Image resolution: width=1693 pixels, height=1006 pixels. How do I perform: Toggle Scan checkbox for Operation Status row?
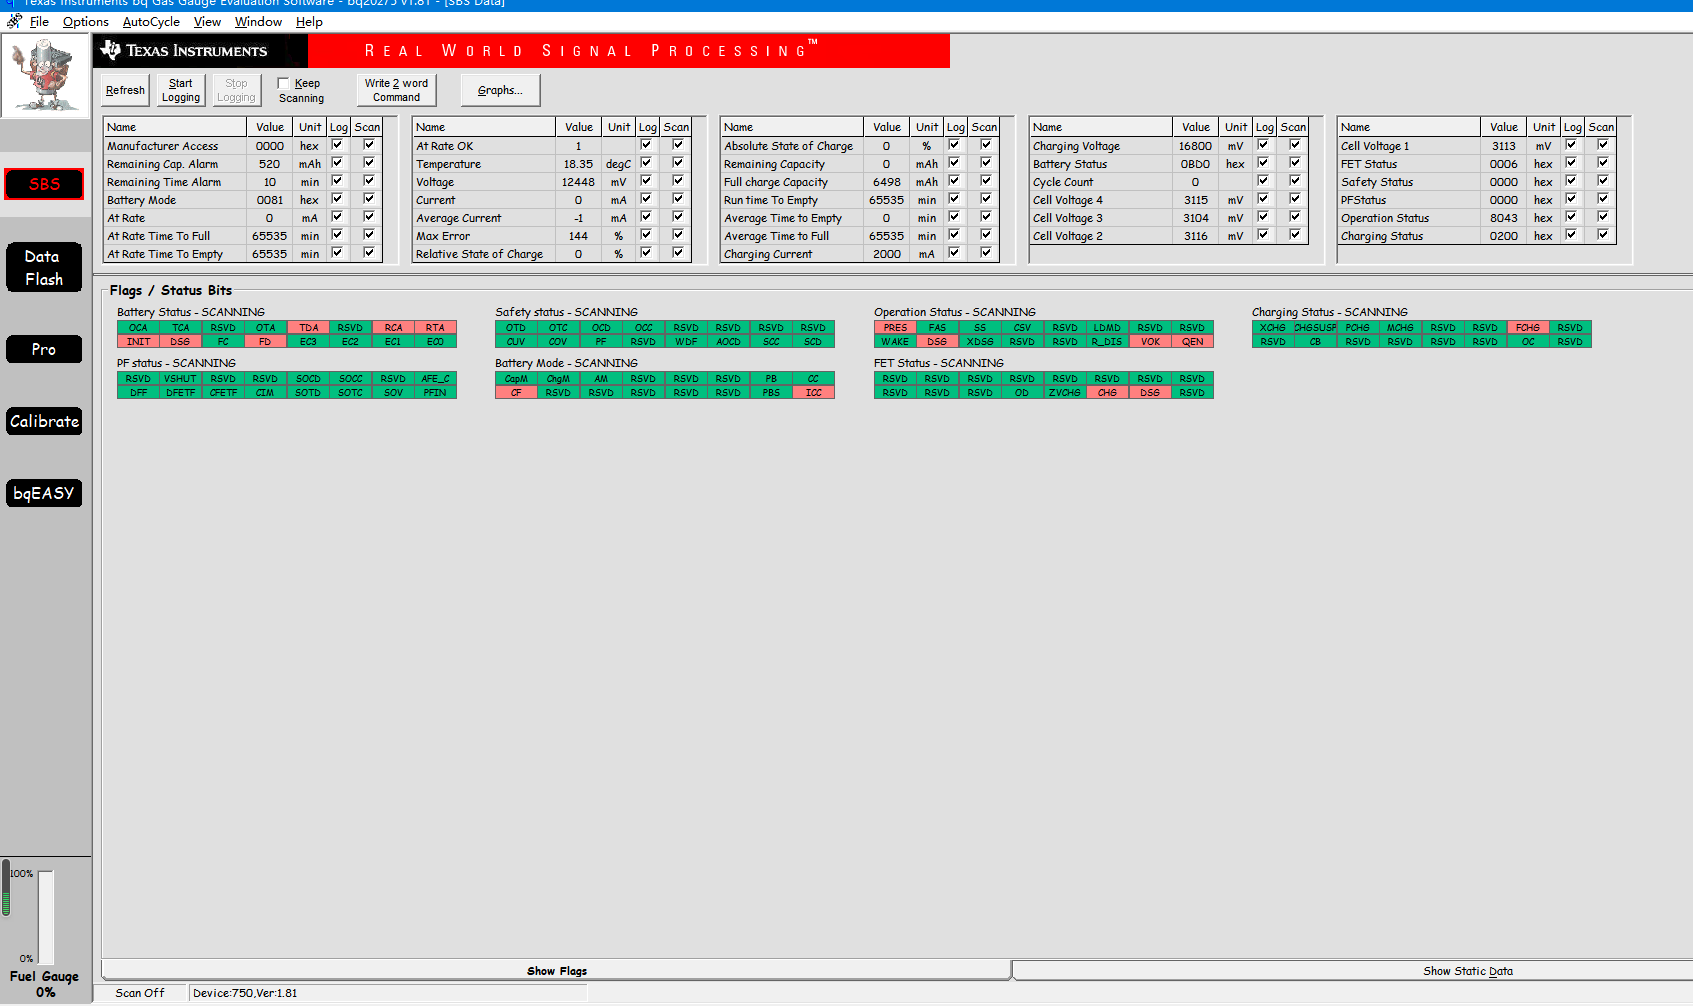point(1603,217)
